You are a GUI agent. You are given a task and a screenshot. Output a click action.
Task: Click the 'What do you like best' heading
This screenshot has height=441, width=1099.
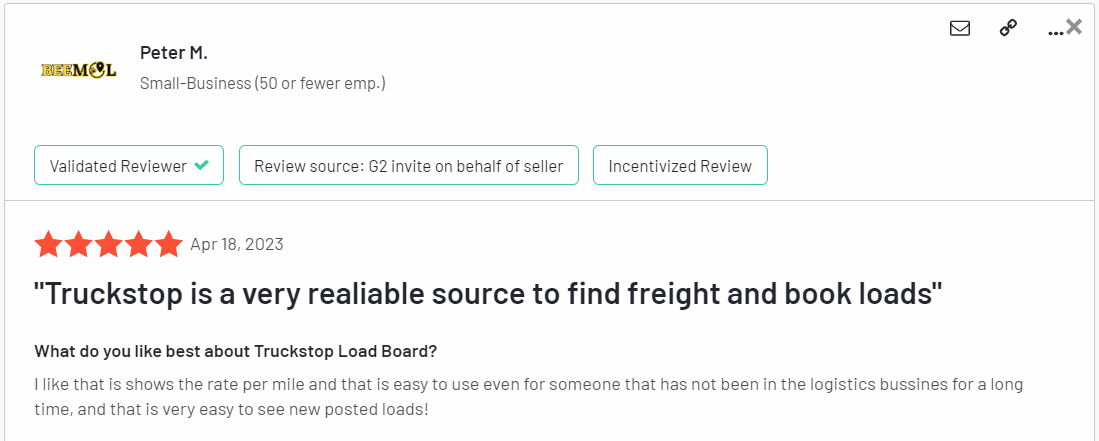click(236, 351)
